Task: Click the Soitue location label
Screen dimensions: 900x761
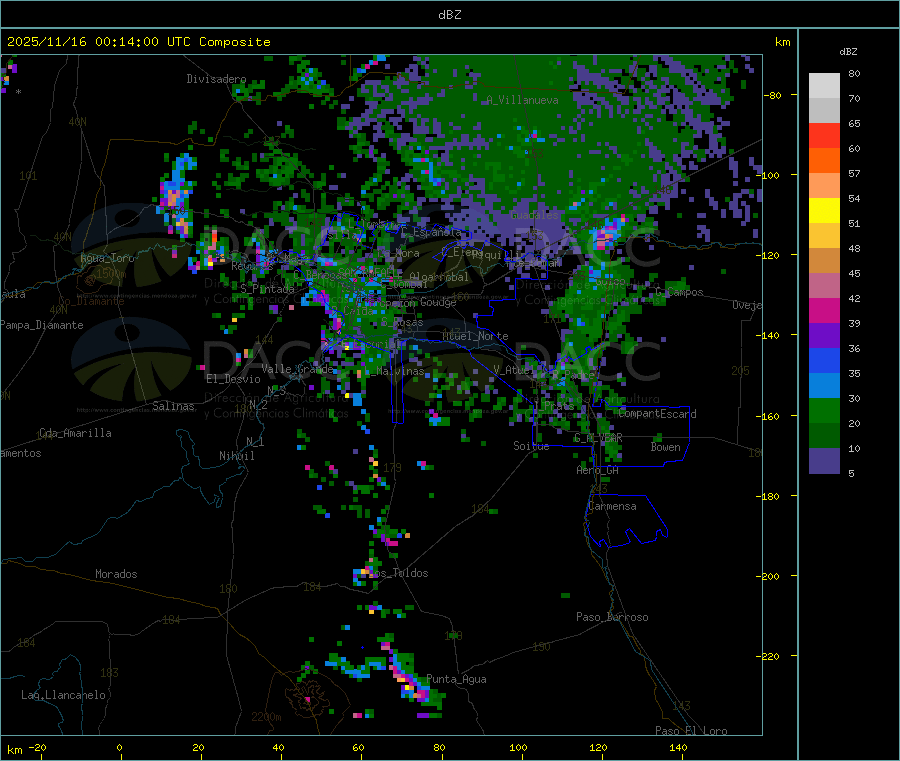Action: click(531, 446)
